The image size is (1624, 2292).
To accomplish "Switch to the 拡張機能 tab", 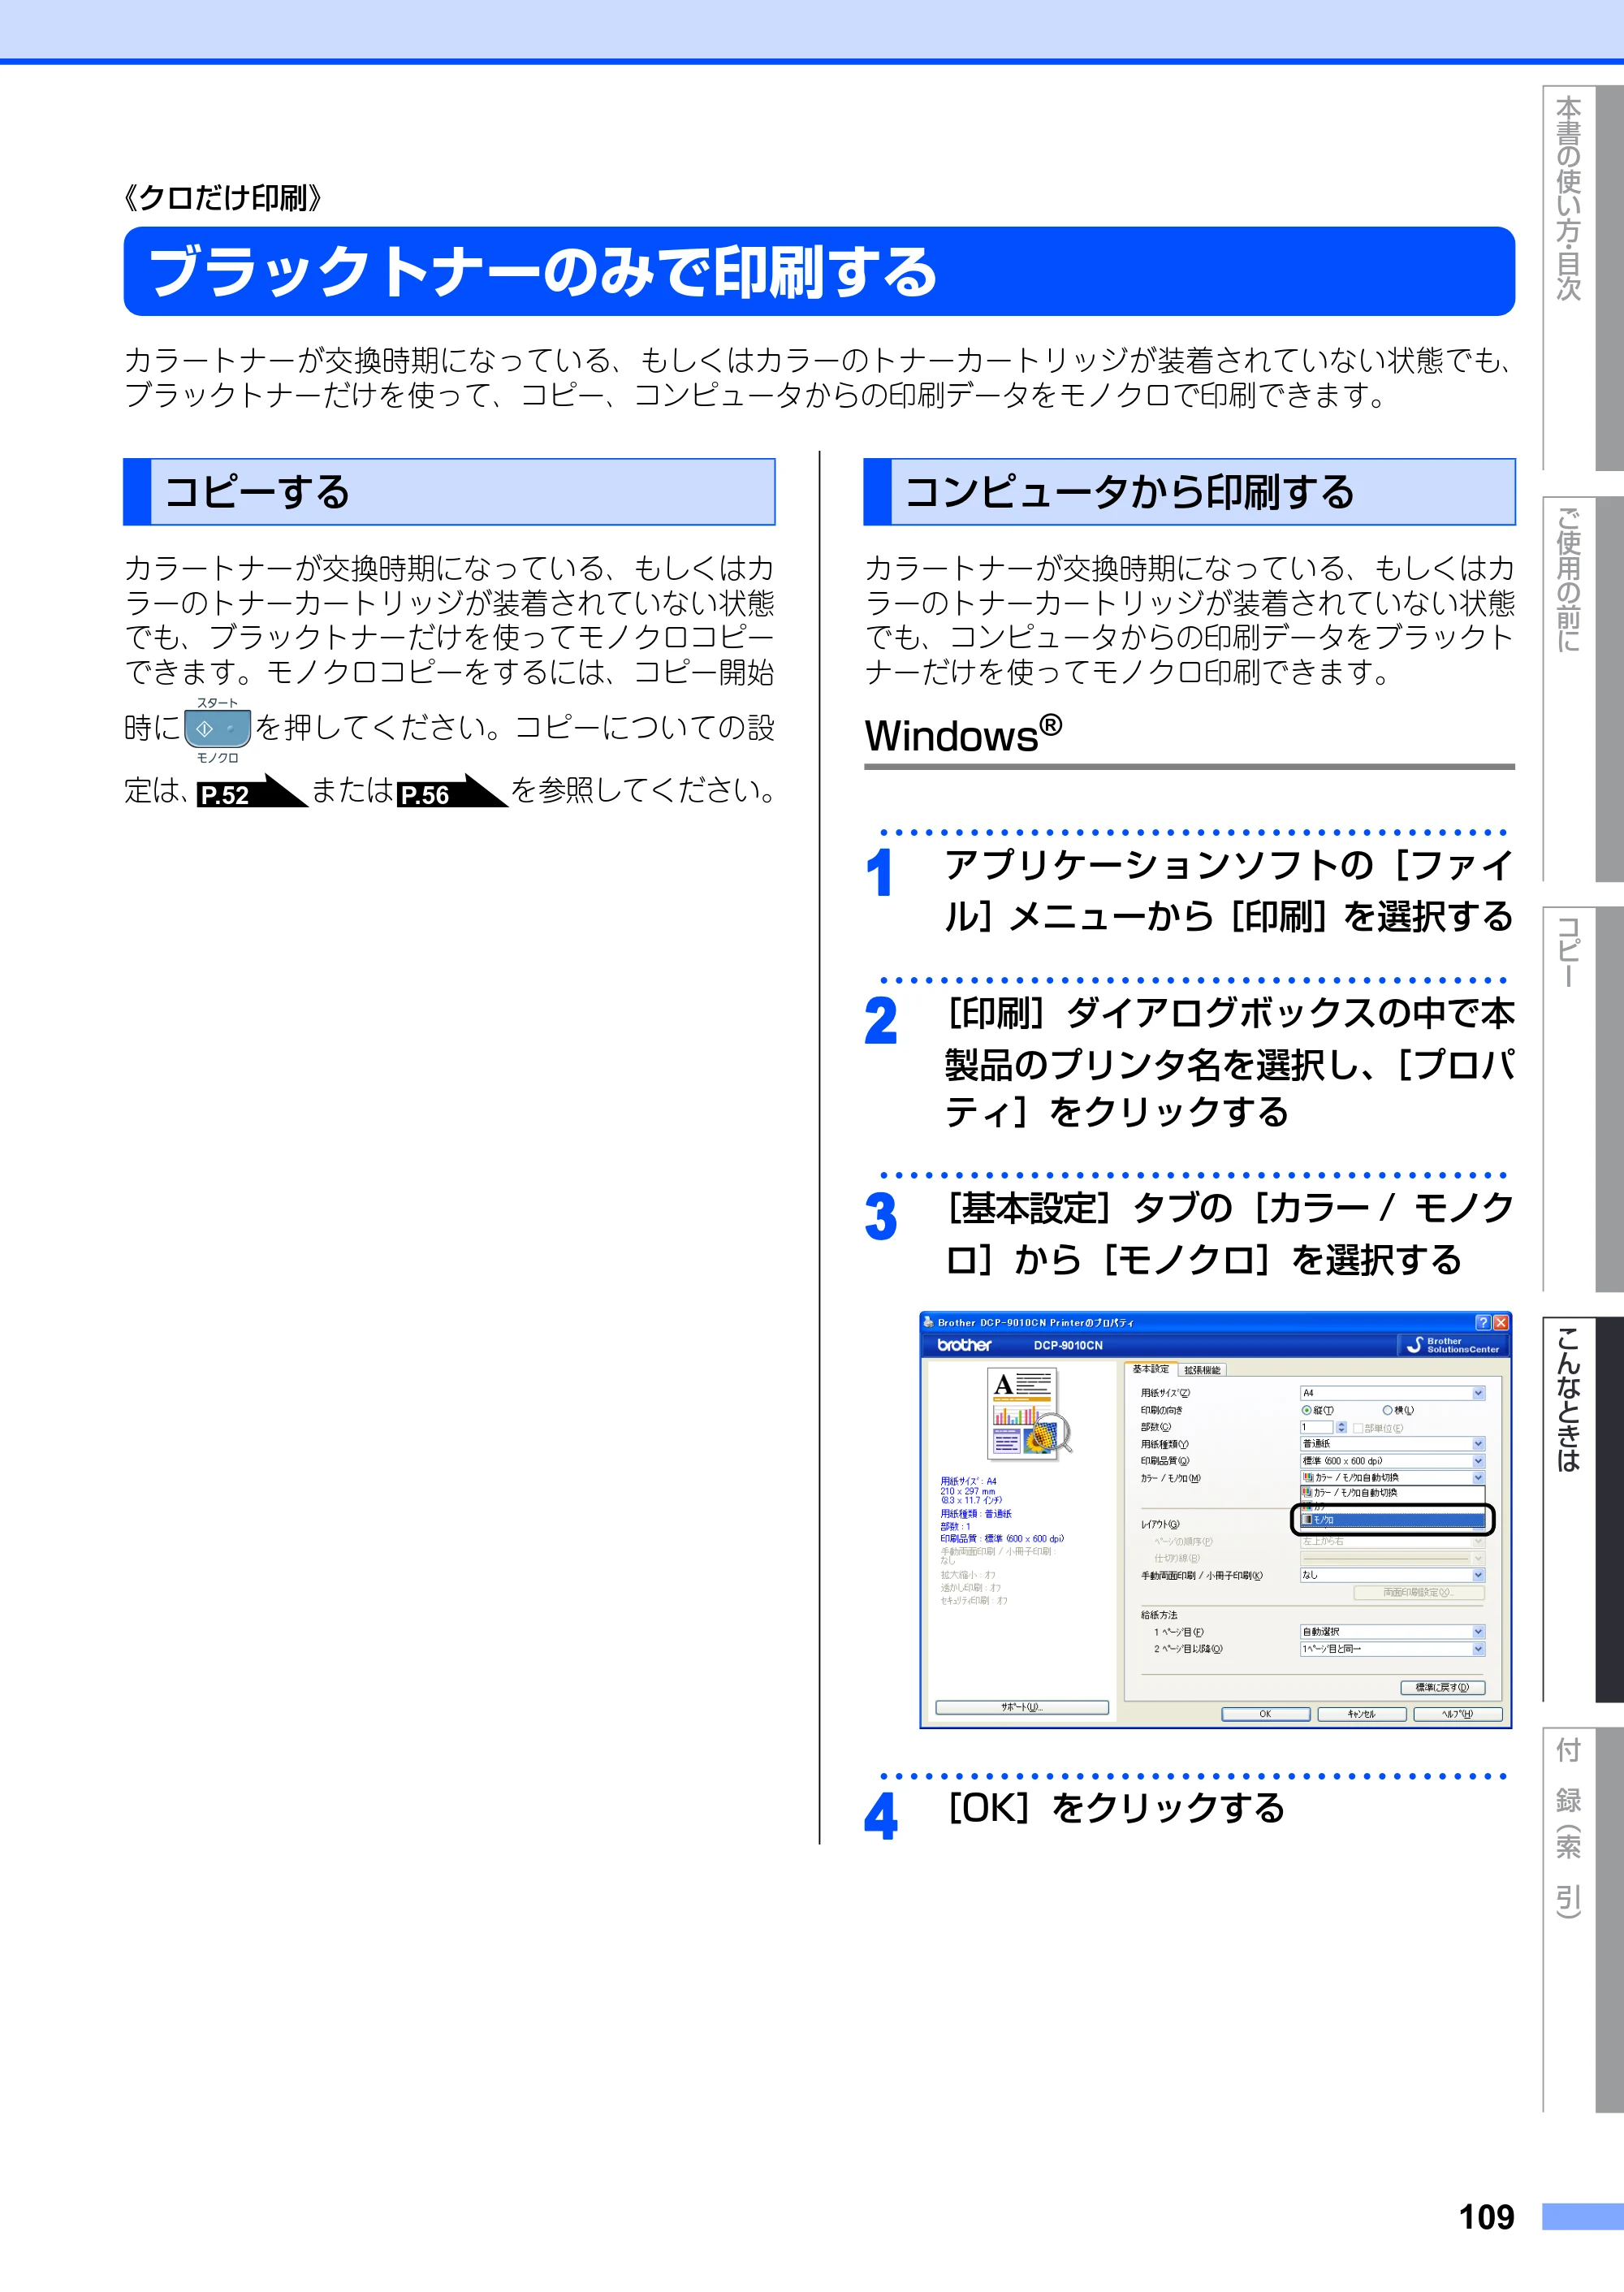I will [1202, 1370].
